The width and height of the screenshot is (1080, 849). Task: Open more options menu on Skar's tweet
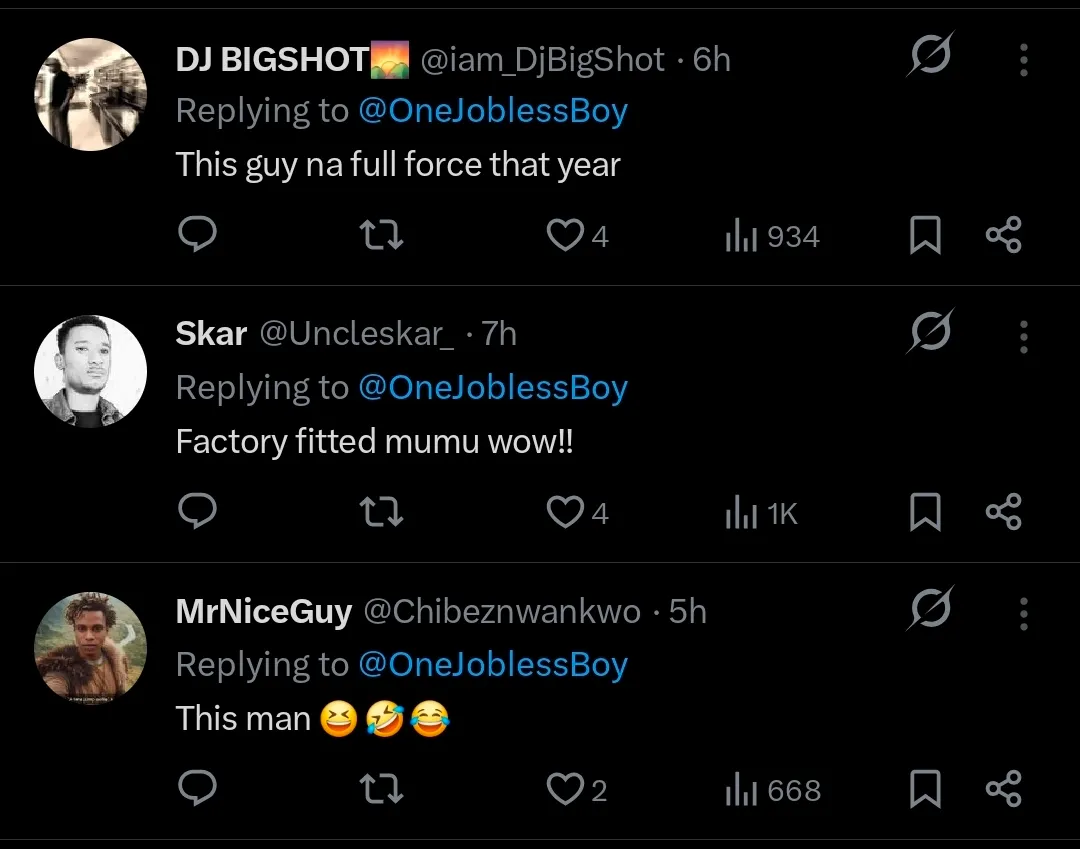tap(1024, 337)
